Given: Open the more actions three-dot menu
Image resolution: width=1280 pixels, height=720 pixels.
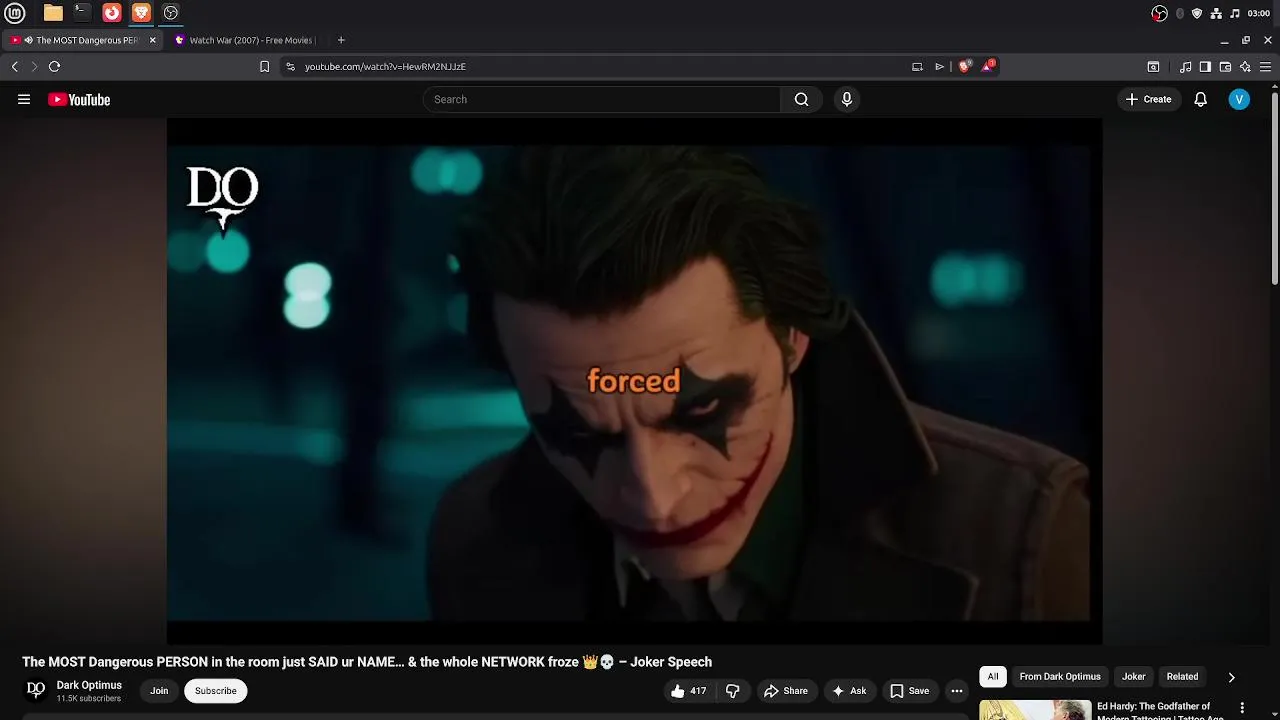Looking at the screenshot, I should click(x=957, y=691).
